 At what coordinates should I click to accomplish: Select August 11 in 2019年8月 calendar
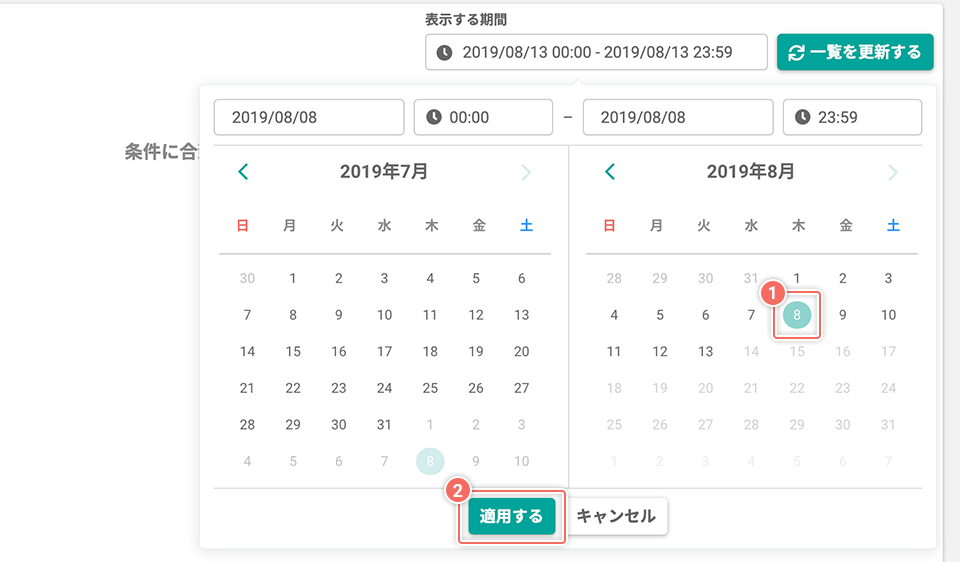(x=614, y=351)
